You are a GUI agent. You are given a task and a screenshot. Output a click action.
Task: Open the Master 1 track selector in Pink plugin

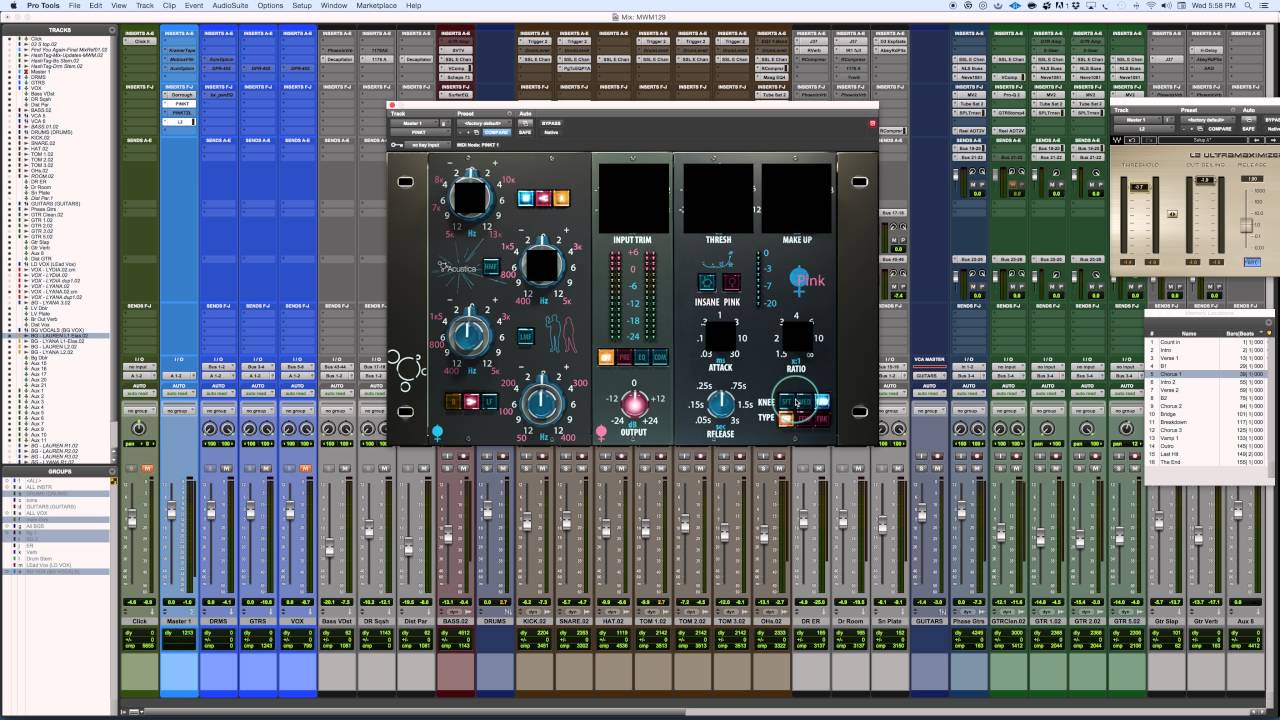coord(415,123)
